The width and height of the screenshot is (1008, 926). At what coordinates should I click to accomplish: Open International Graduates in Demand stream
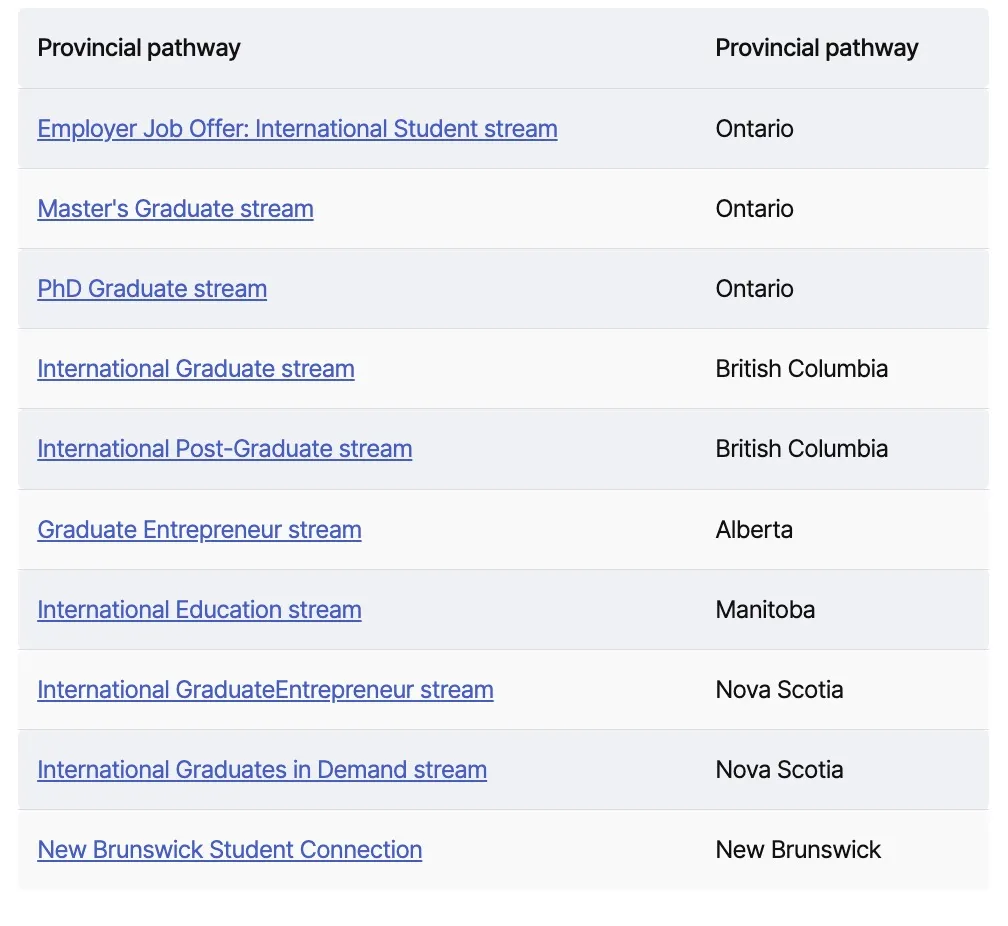(262, 770)
